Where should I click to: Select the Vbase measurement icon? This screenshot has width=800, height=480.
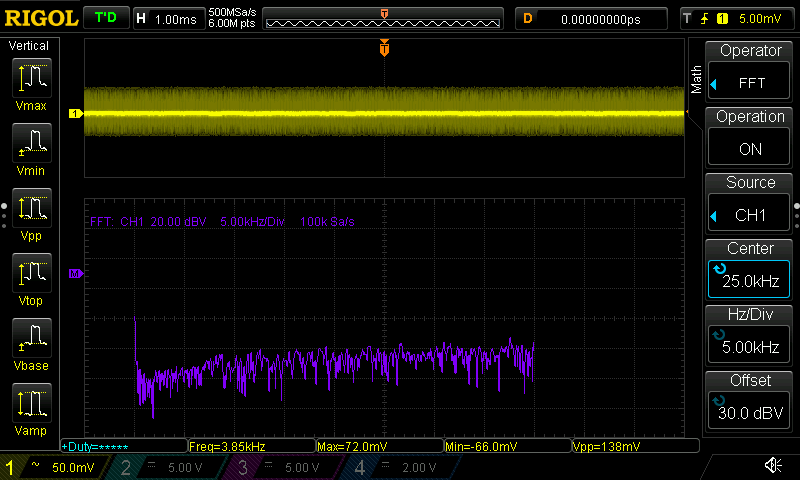(32, 338)
